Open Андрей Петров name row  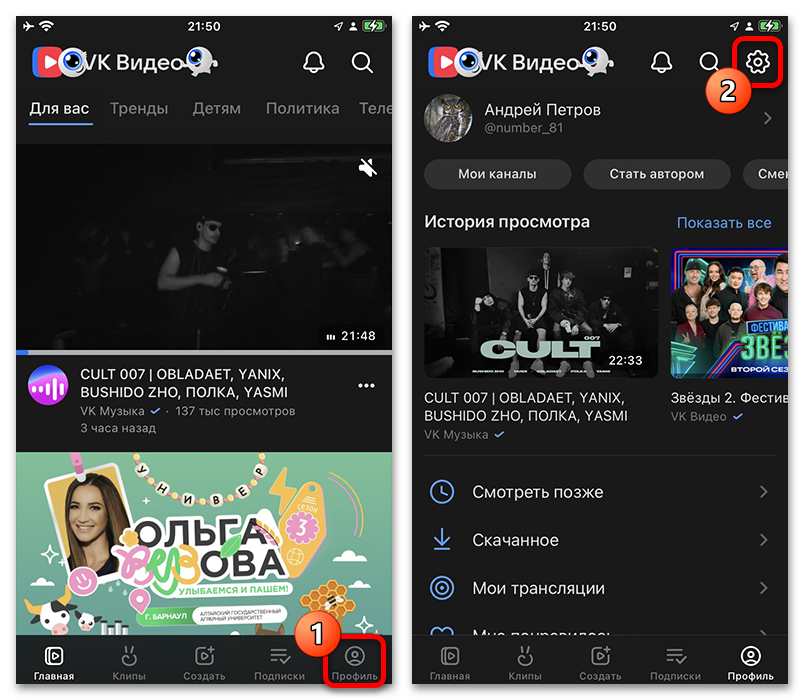tap(599, 118)
